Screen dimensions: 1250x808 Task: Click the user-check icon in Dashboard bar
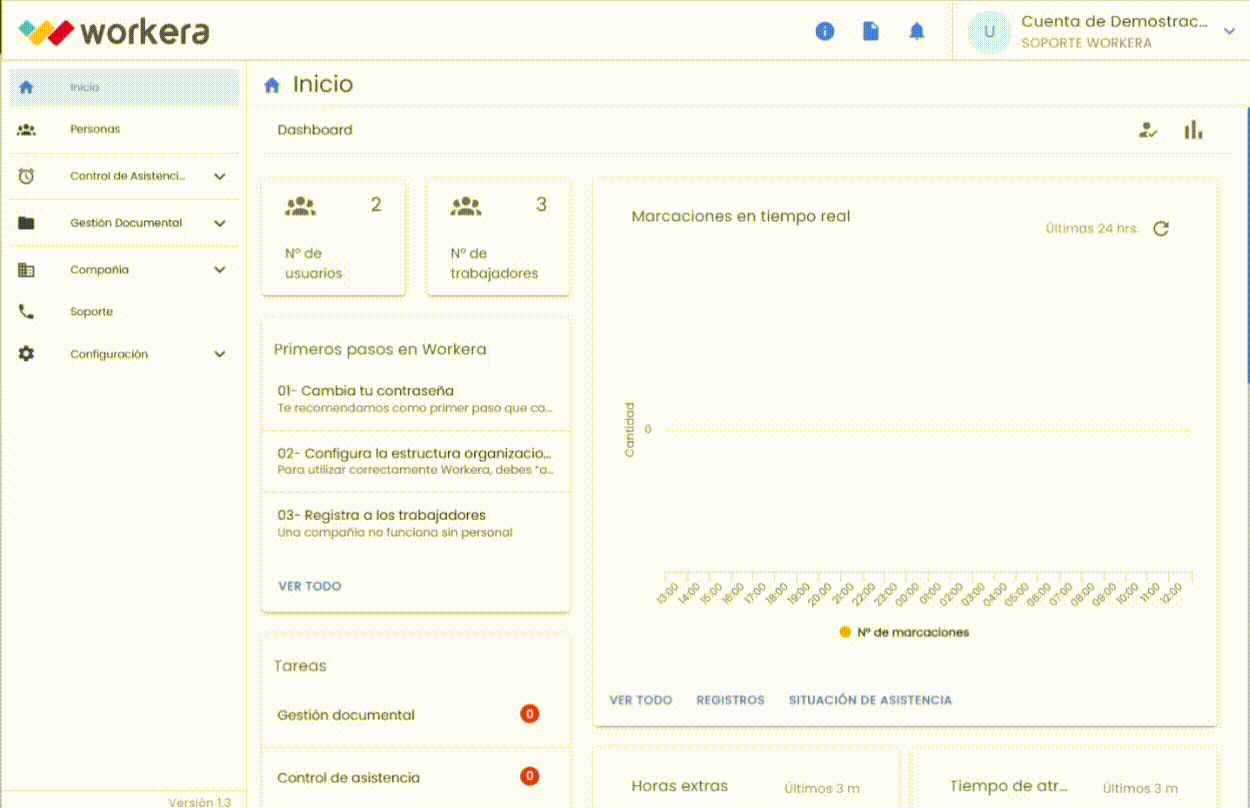1148,130
